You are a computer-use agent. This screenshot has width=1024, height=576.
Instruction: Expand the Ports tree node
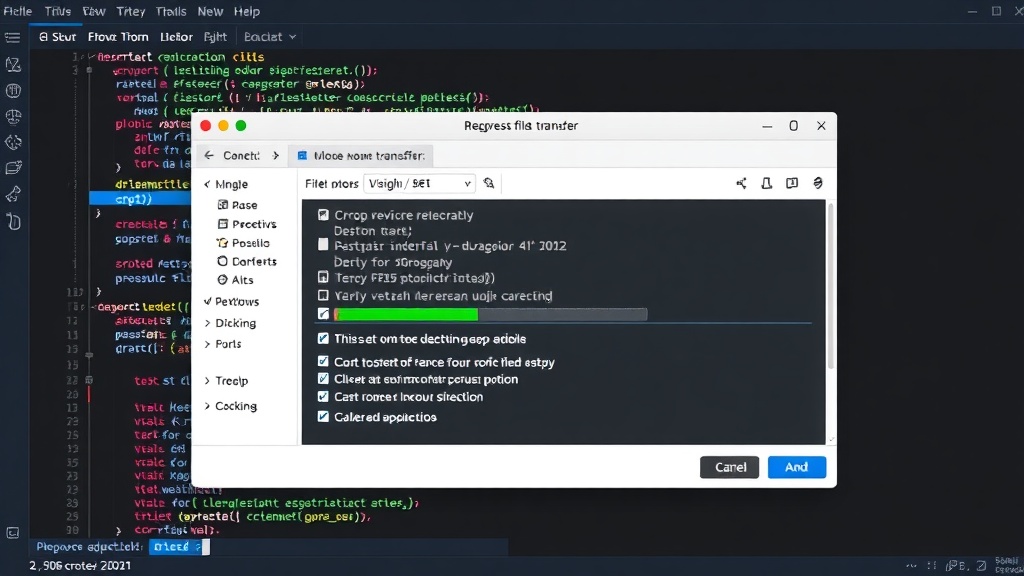tap(207, 344)
